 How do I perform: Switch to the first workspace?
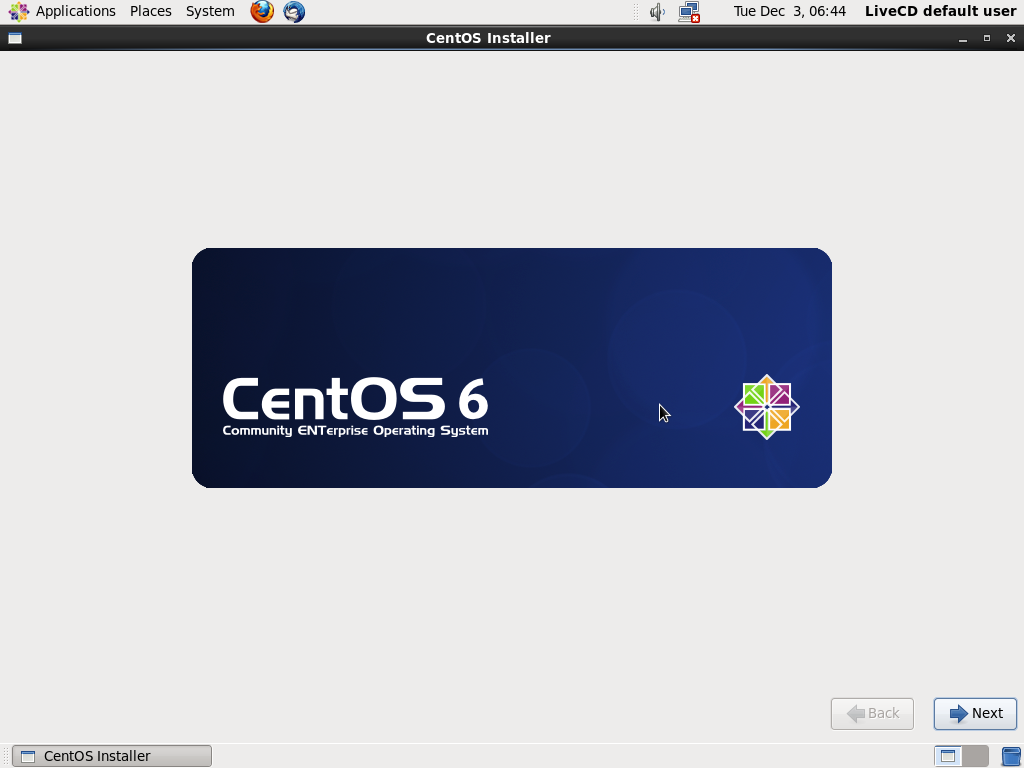coord(948,756)
